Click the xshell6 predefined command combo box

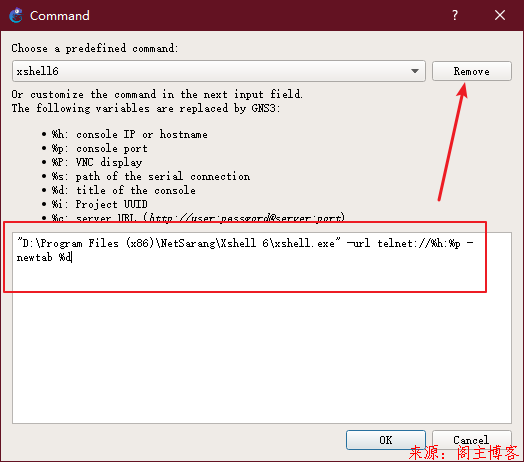[219, 71]
